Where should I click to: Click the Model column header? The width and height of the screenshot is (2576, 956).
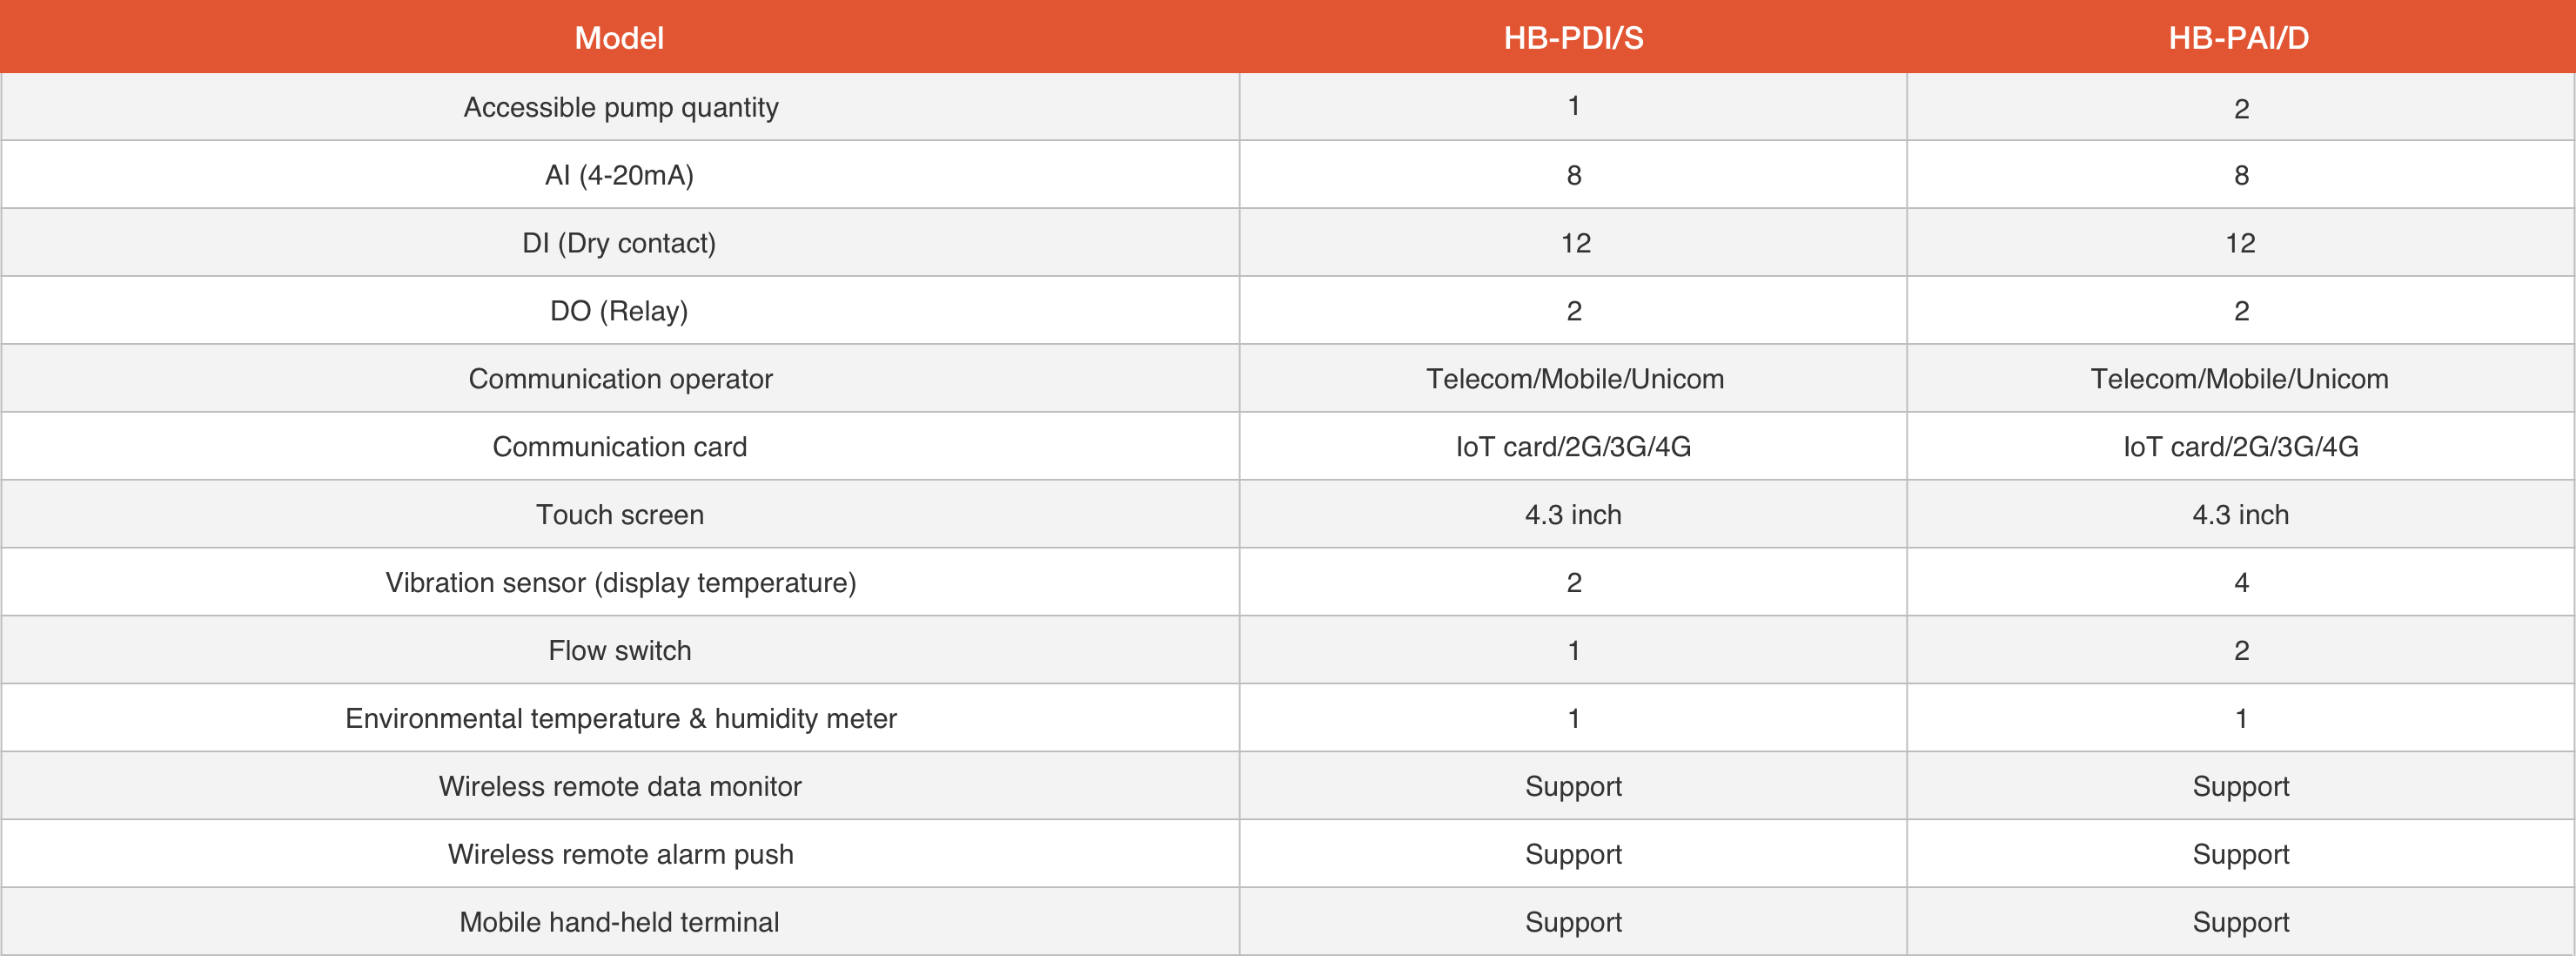[x=619, y=38]
